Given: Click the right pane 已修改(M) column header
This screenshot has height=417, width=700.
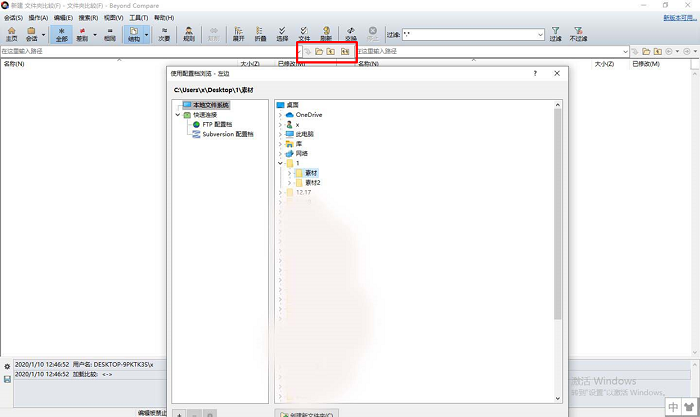Looking at the screenshot, I should [646, 64].
